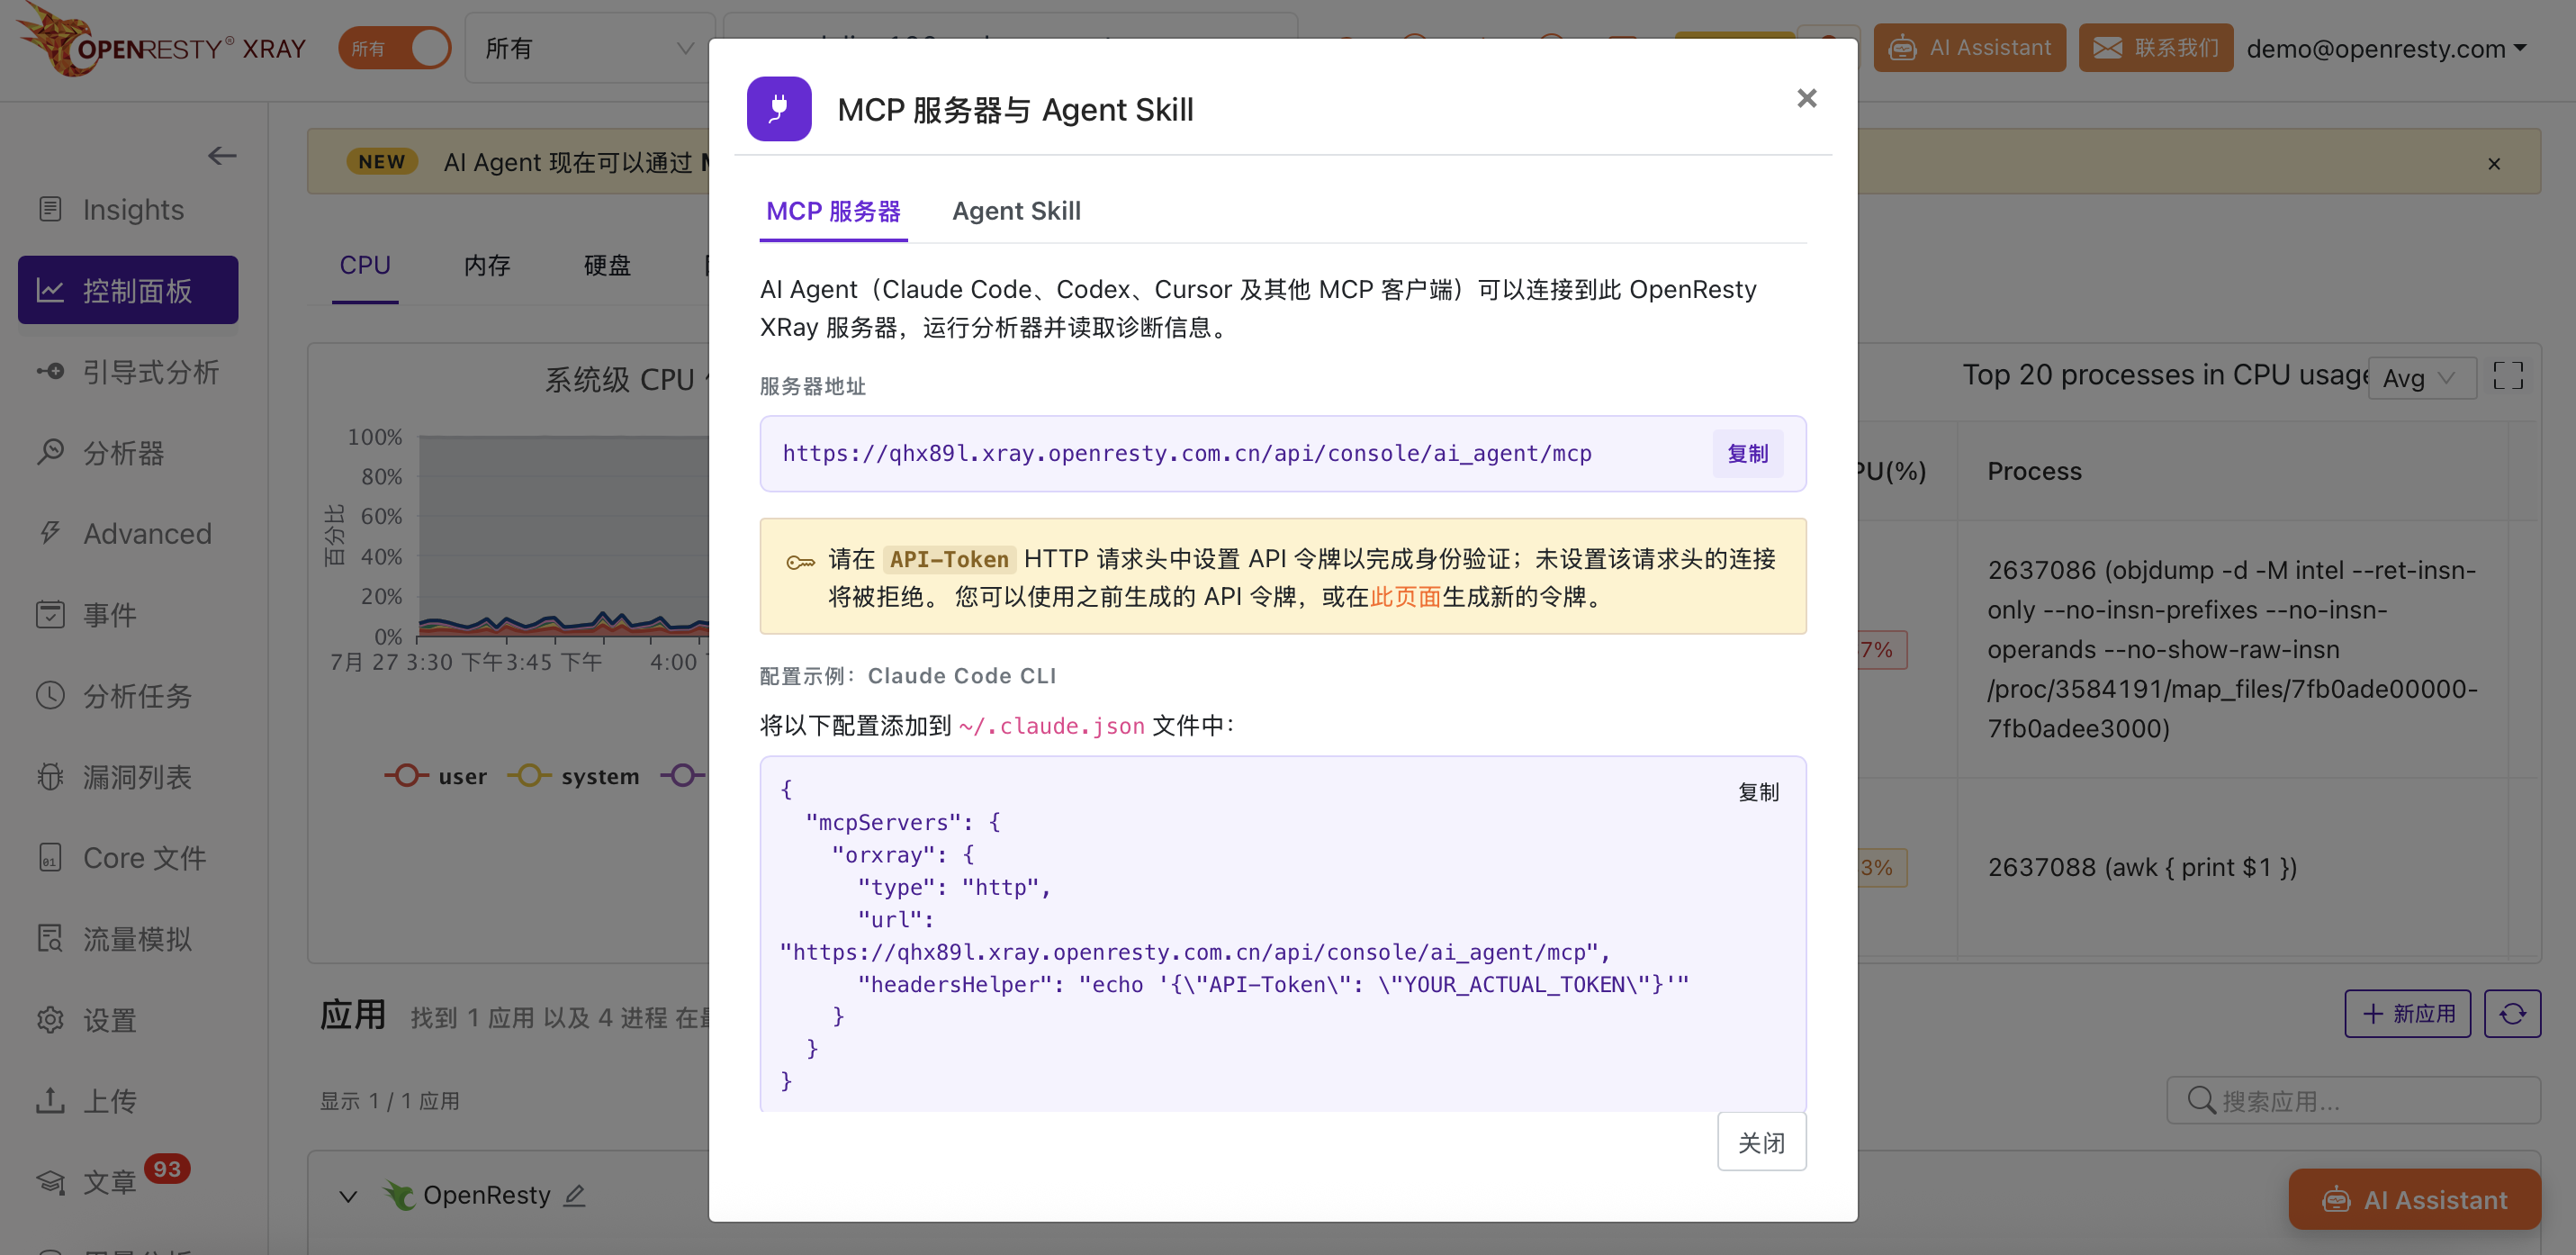Dismiss the NEW banner with x
Viewport: 2576px width, 1255px height.
pyautogui.click(x=2494, y=163)
